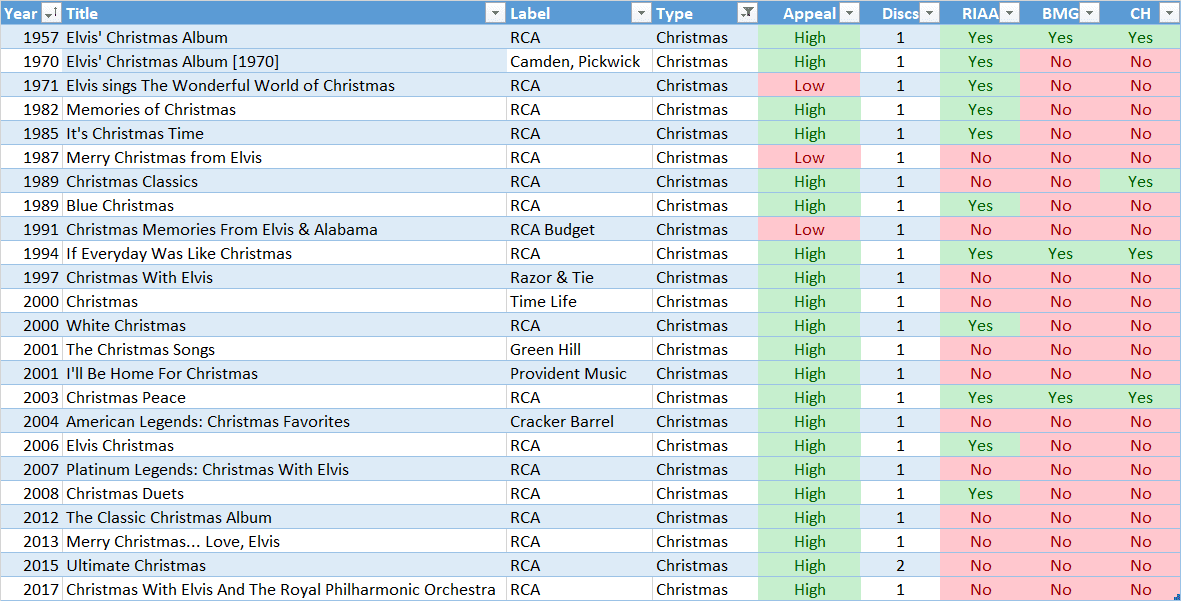This screenshot has height=601, width=1181.
Task: Click the CH 'Yes' cell for Christmas Classics
Action: pyautogui.click(x=1140, y=182)
